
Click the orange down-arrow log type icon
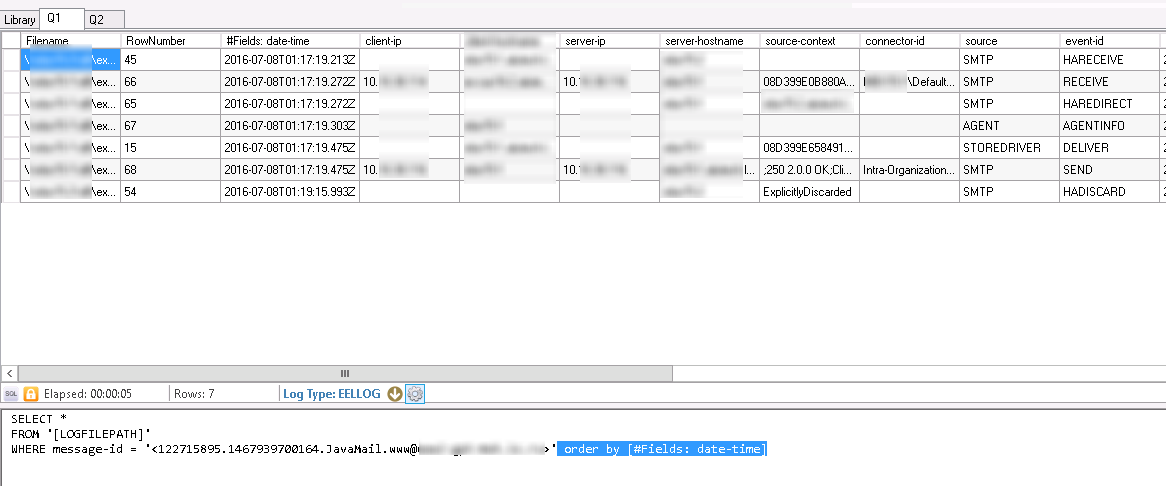(395, 394)
